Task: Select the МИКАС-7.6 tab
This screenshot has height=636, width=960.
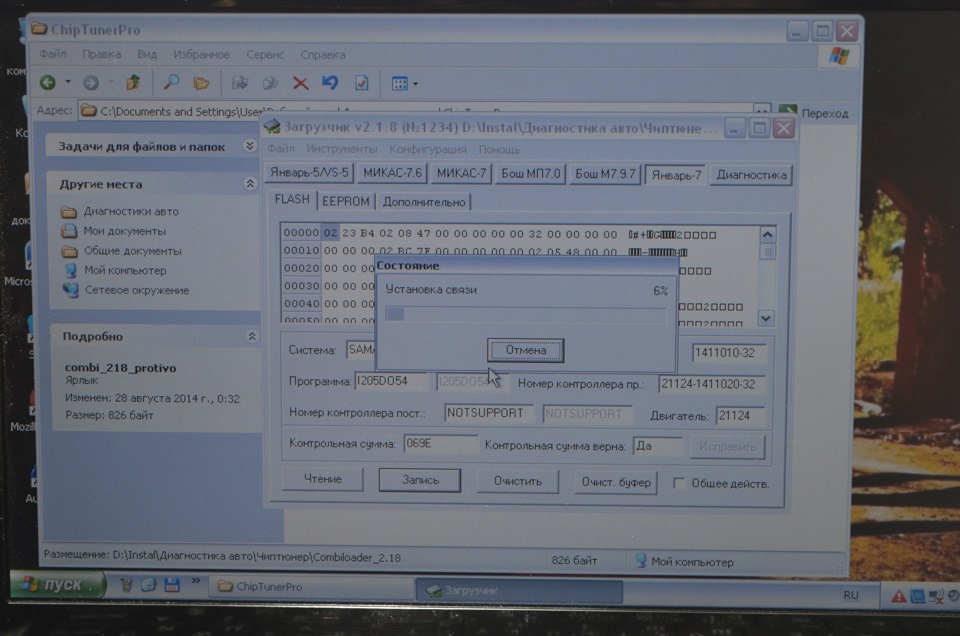Action: click(392, 173)
